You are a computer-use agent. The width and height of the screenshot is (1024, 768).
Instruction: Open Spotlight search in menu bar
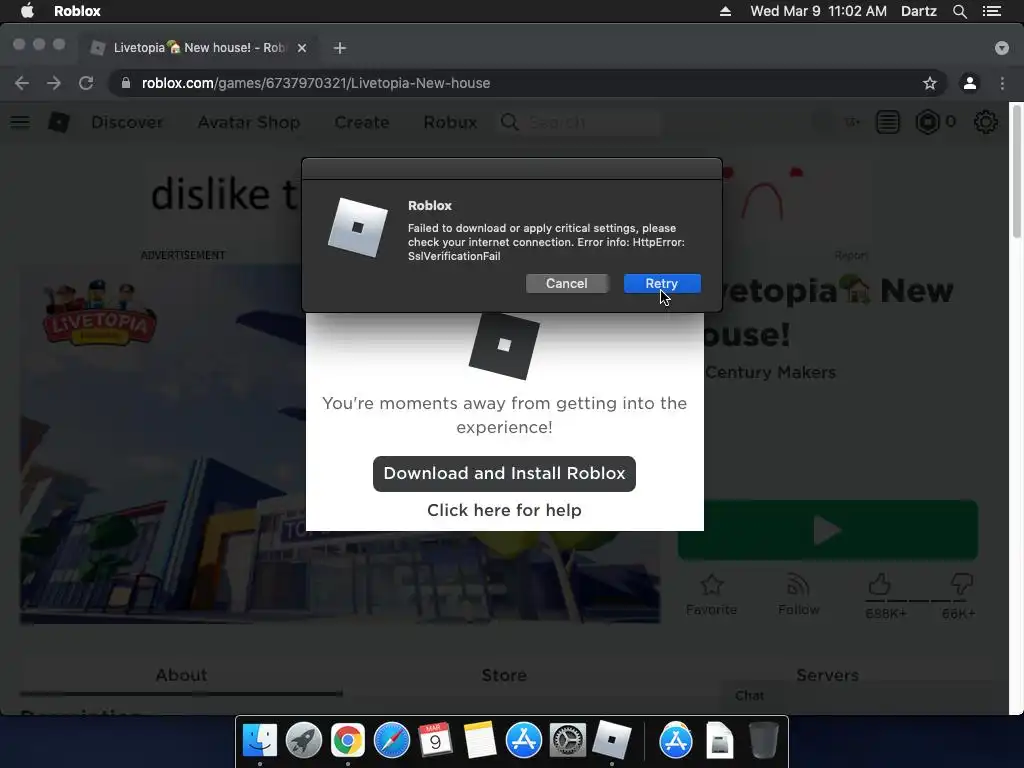click(959, 11)
